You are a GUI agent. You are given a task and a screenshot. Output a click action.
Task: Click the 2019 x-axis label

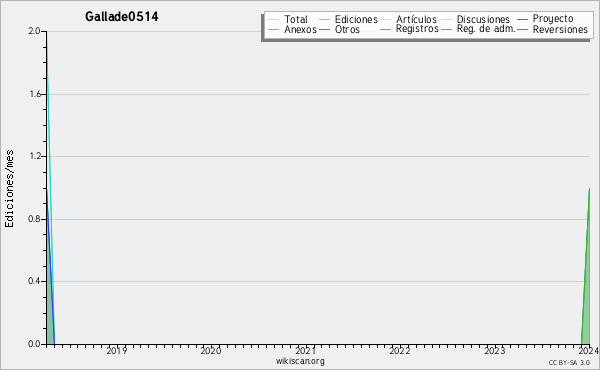click(x=117, y=350)
